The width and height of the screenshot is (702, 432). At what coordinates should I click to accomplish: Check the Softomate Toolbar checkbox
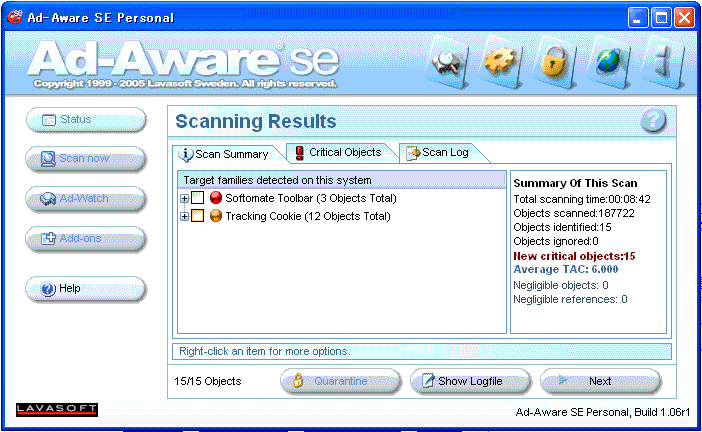pyautogui.click(x=197, y=198)
